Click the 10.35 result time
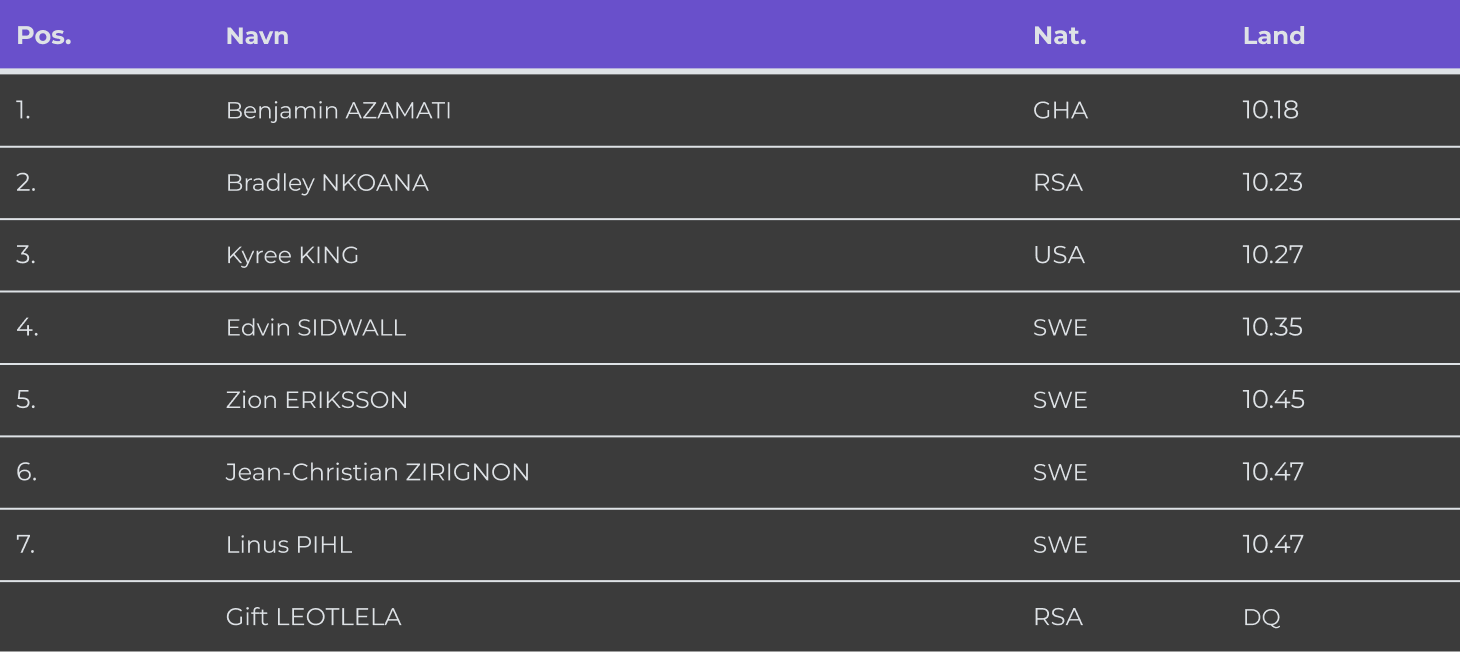Image resolution: width=1460 pixels, height=652 pixels. click(x=1272, y=328)
